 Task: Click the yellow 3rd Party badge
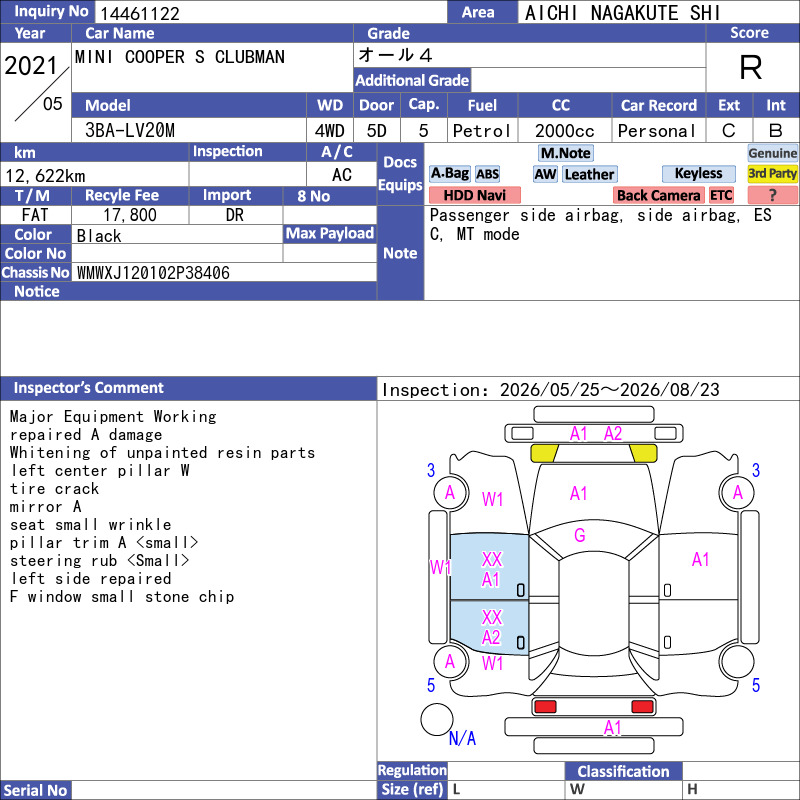[772, 173]
